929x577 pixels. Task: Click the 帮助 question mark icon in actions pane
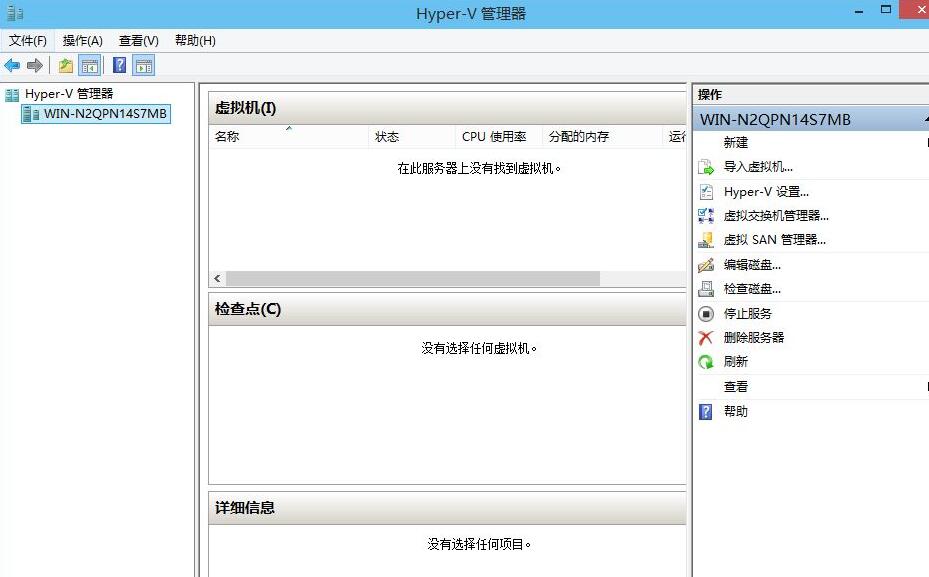(x=706, y=411)
